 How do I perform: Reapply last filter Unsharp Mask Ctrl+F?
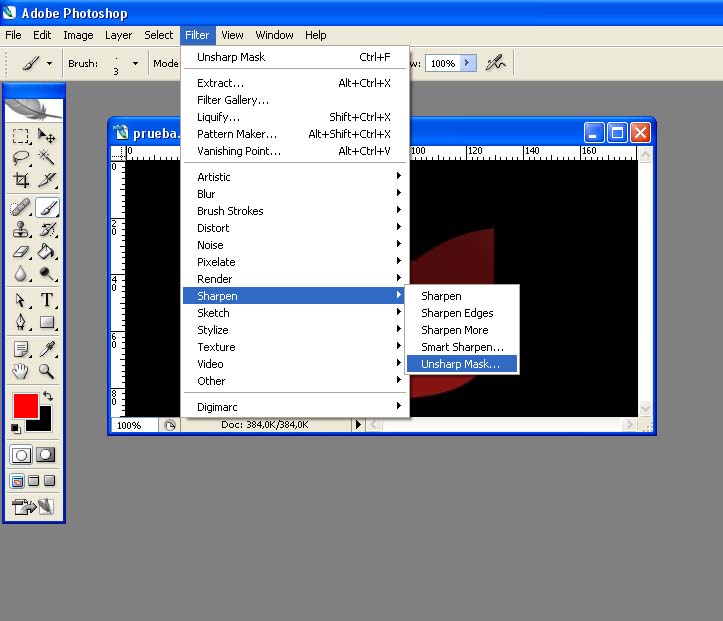(294, 57)
